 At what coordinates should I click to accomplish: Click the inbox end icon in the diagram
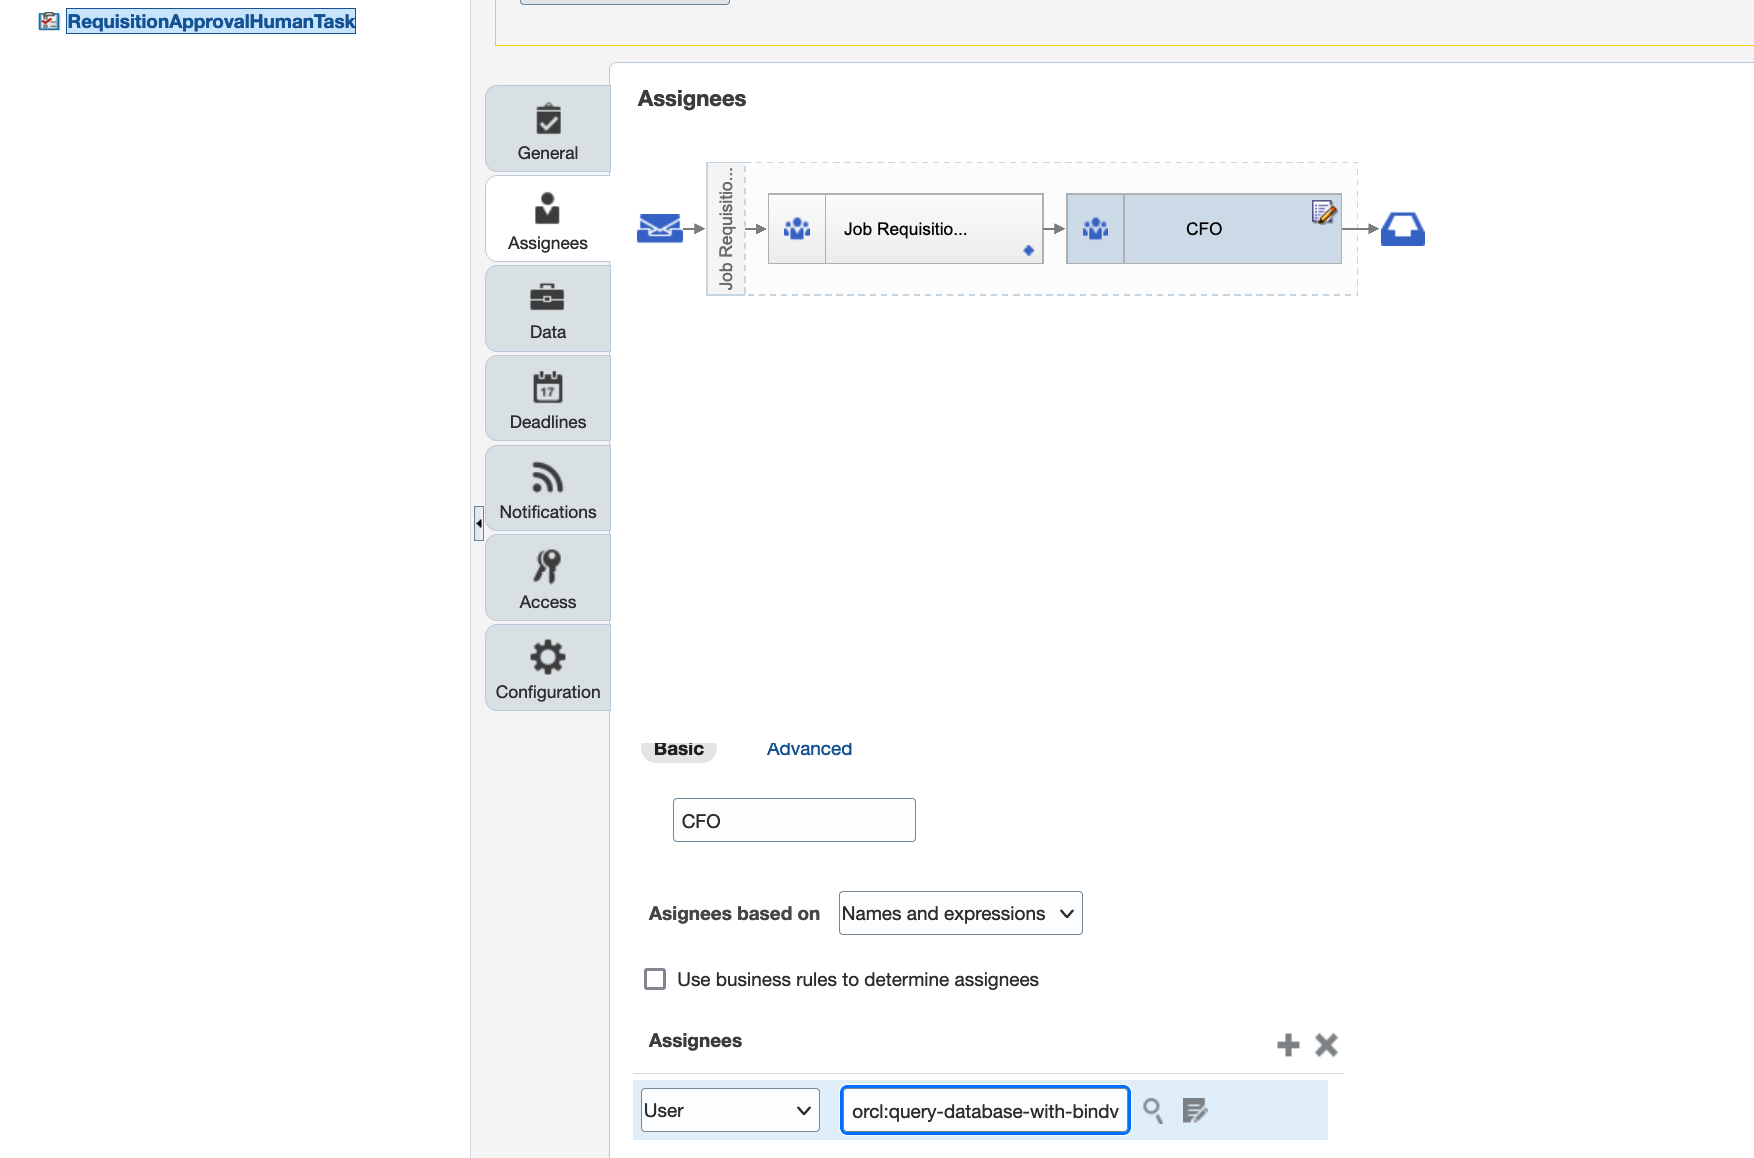click(x=1402, y=228)
